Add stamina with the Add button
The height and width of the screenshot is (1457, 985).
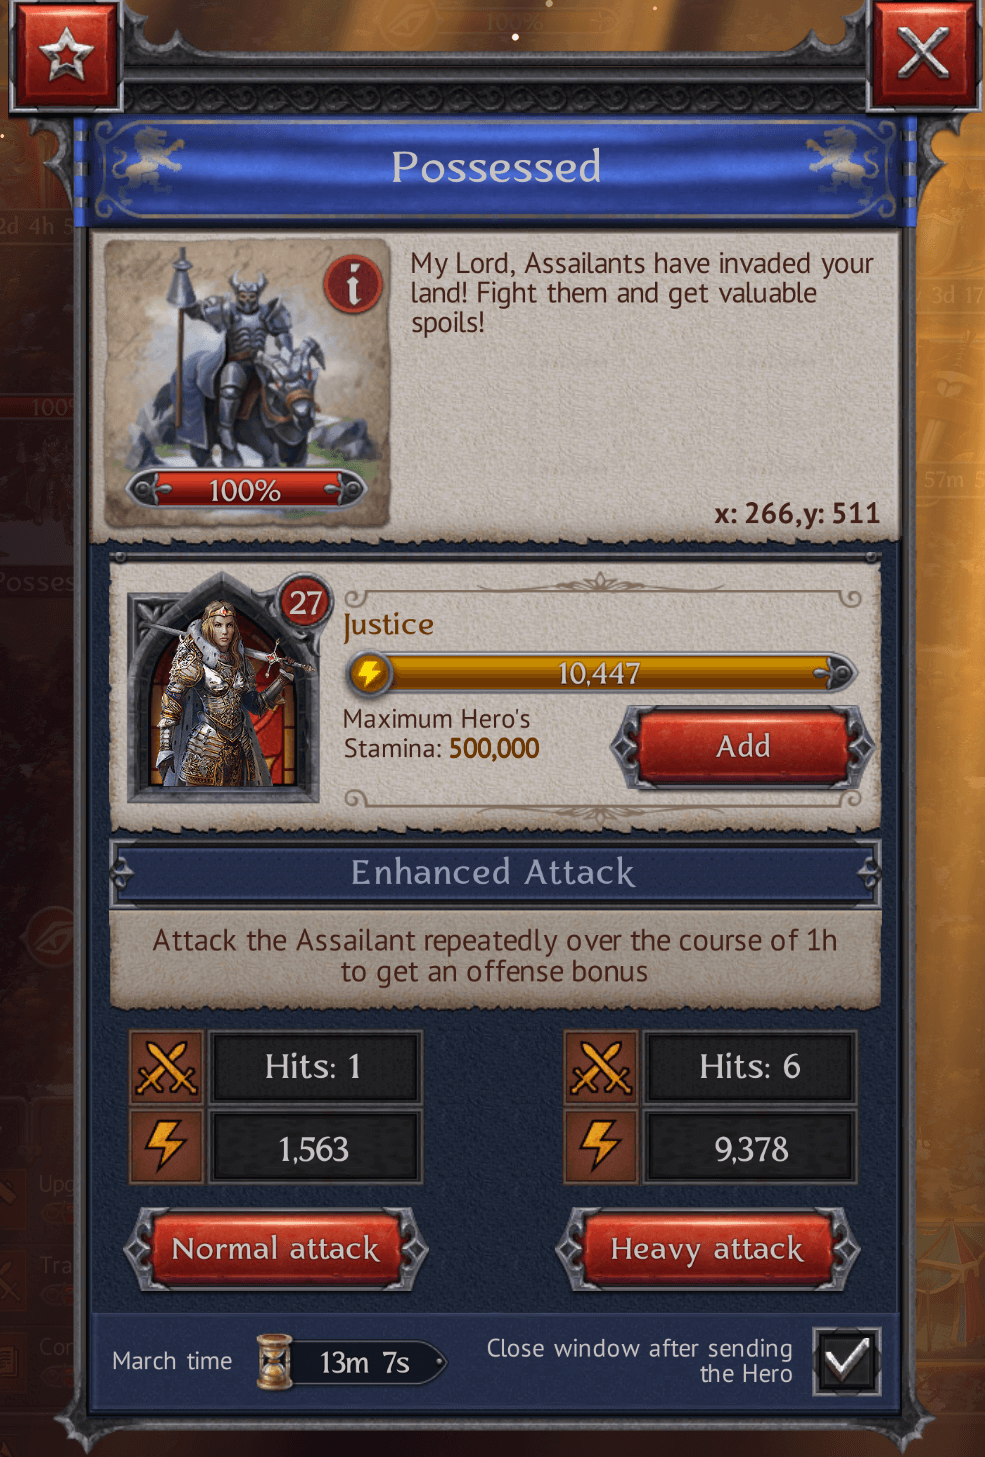pyautogui.click(x=743, y=747)
